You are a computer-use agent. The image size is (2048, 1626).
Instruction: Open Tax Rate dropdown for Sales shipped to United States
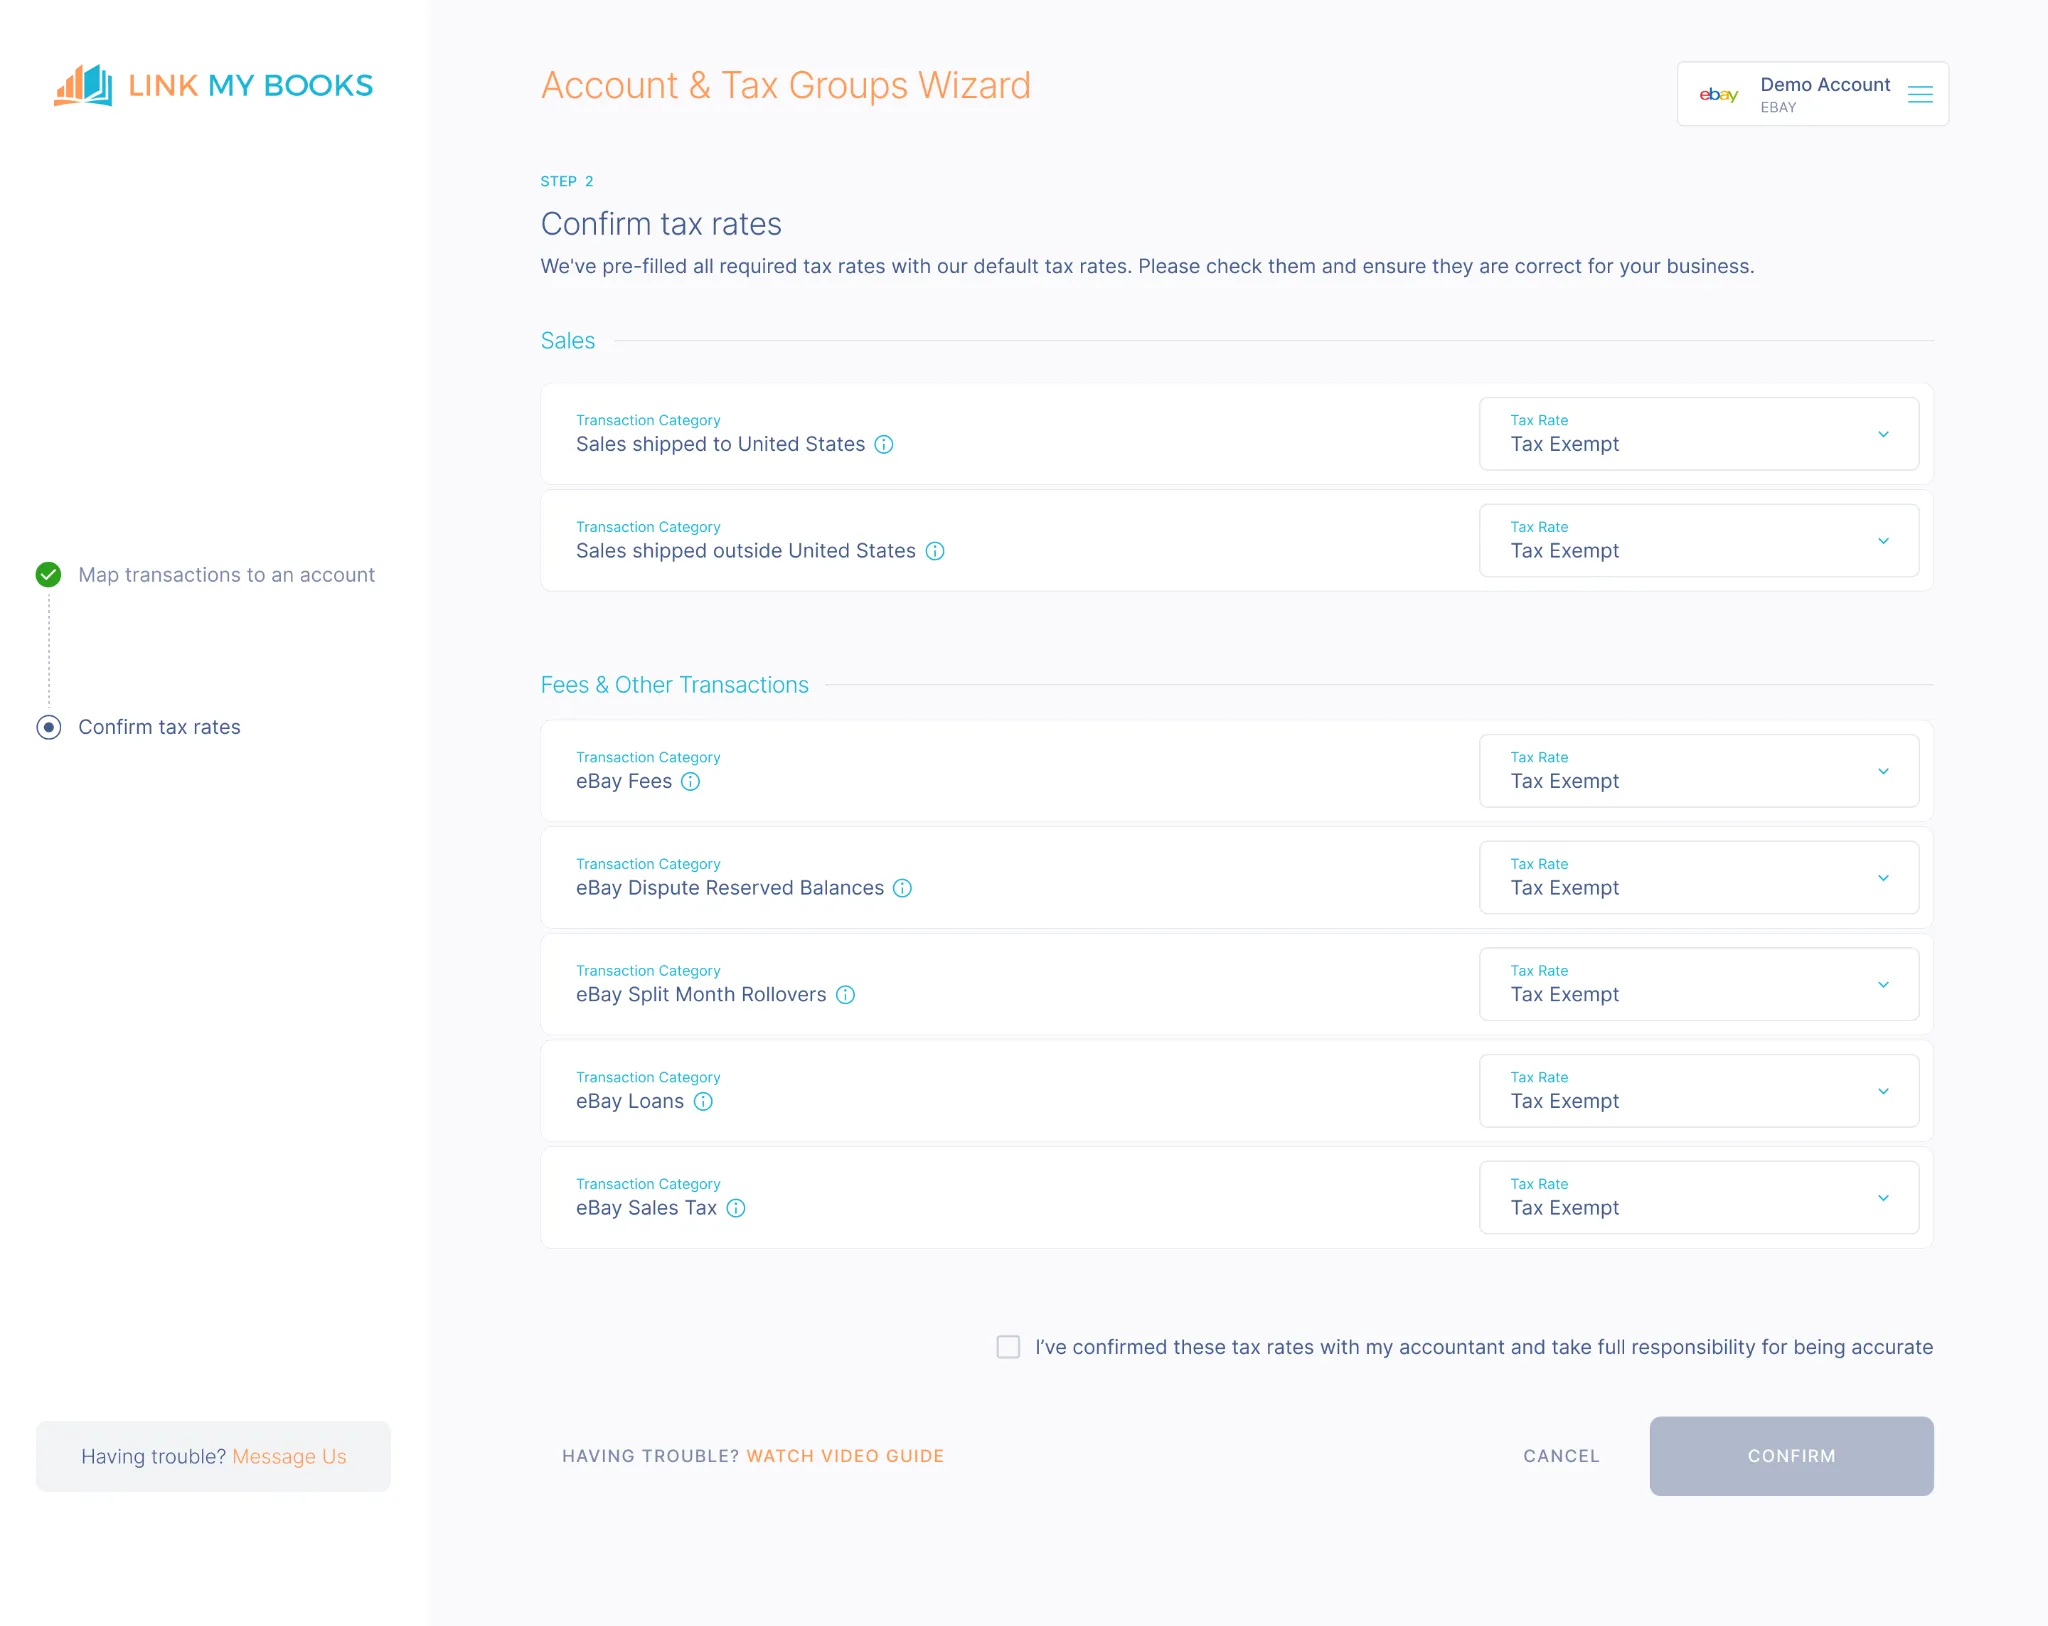[1698, 434]
